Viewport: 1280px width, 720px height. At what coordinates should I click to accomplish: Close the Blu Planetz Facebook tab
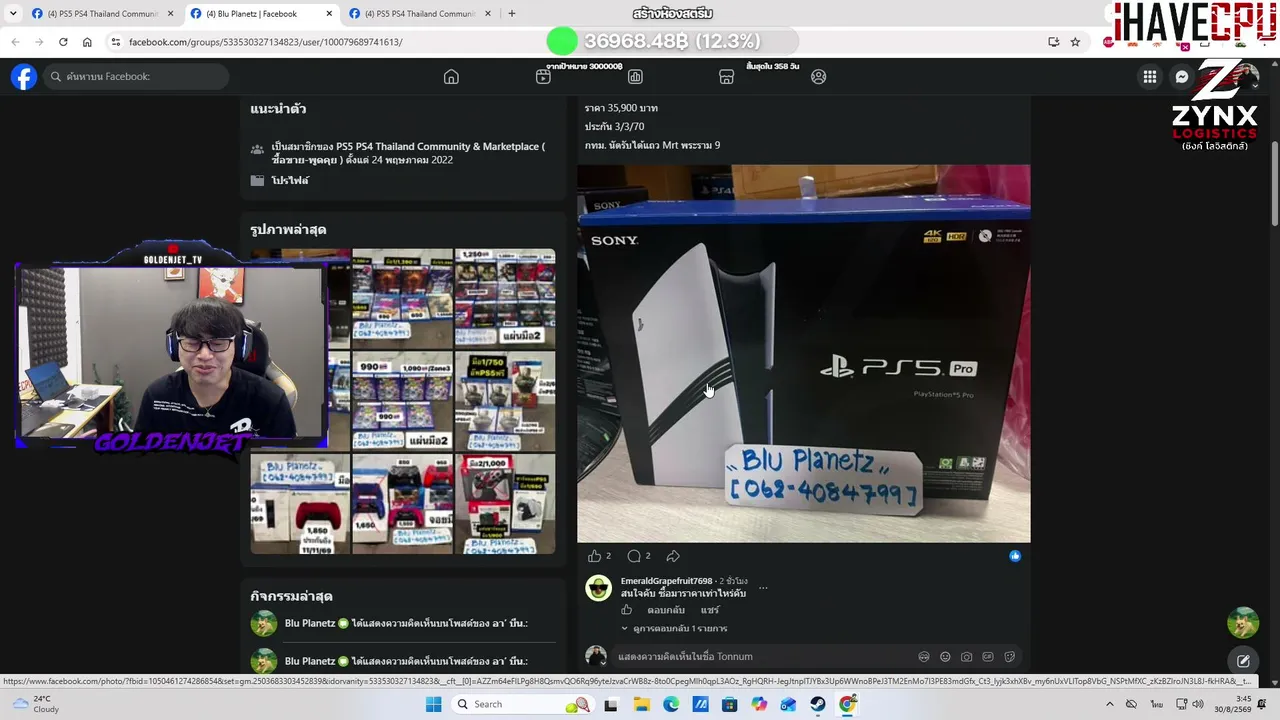click(329, 14)
